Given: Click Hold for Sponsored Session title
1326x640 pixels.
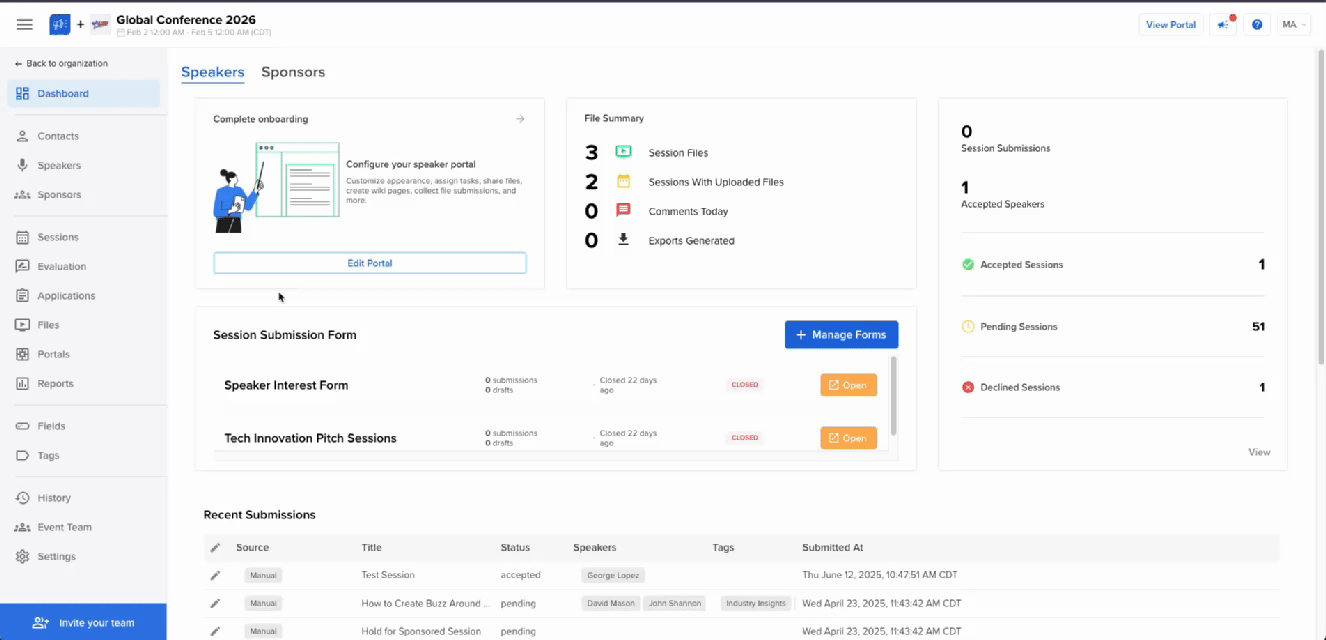Looking at the screenshot, I should 421,631.
